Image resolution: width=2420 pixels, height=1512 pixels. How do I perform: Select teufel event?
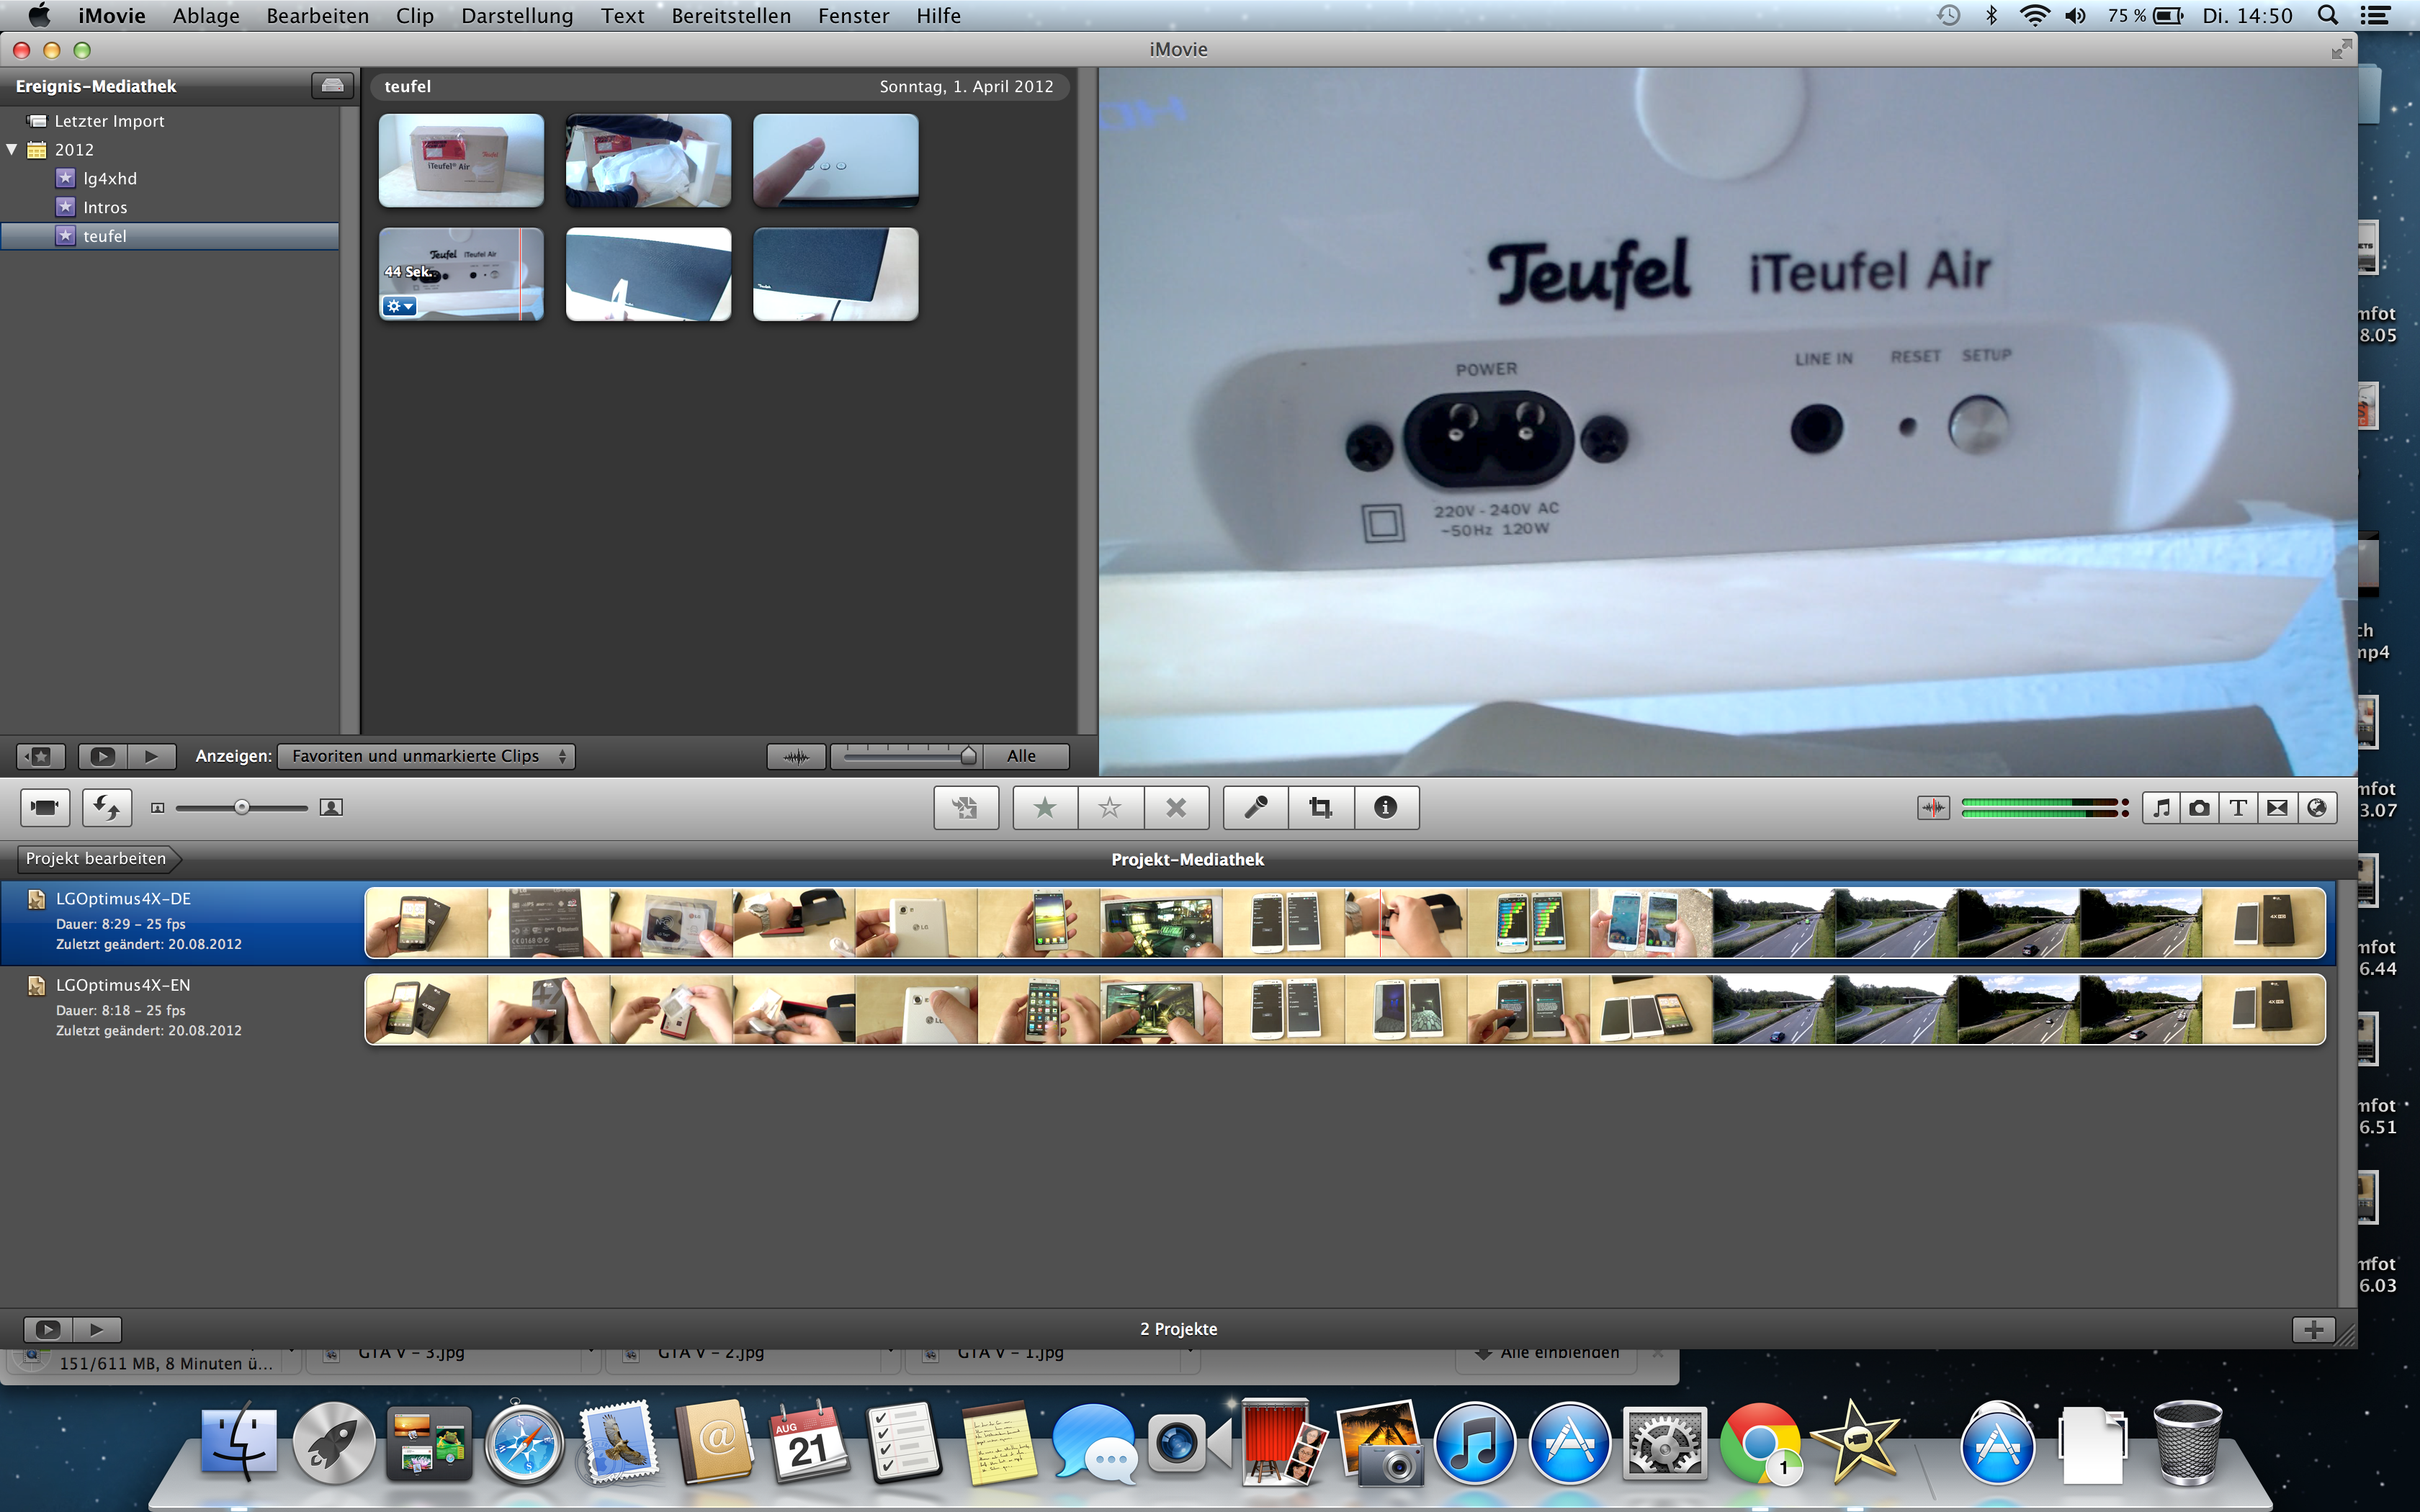click(x=170, y=236)
